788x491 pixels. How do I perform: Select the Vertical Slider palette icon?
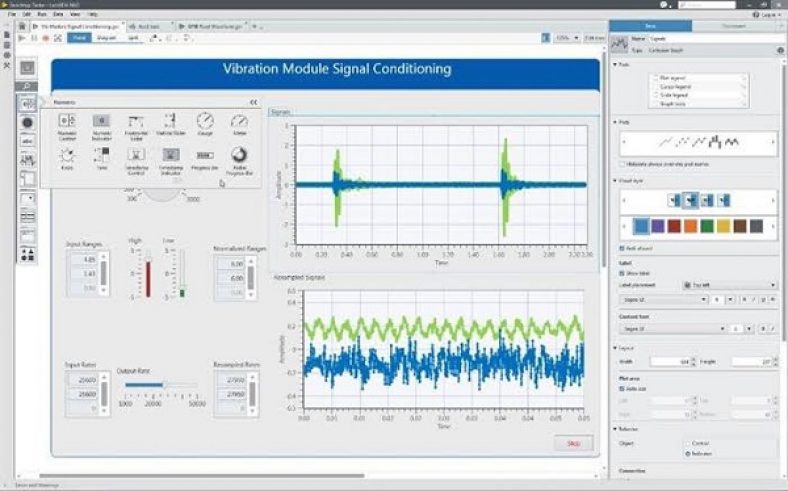pos(170,122)
